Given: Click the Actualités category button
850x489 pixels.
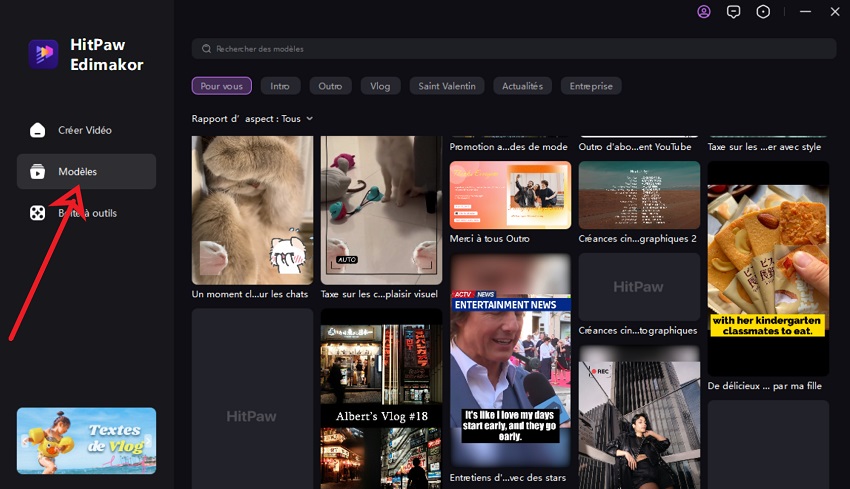Looking at the screenshot, I should [522, 86].
